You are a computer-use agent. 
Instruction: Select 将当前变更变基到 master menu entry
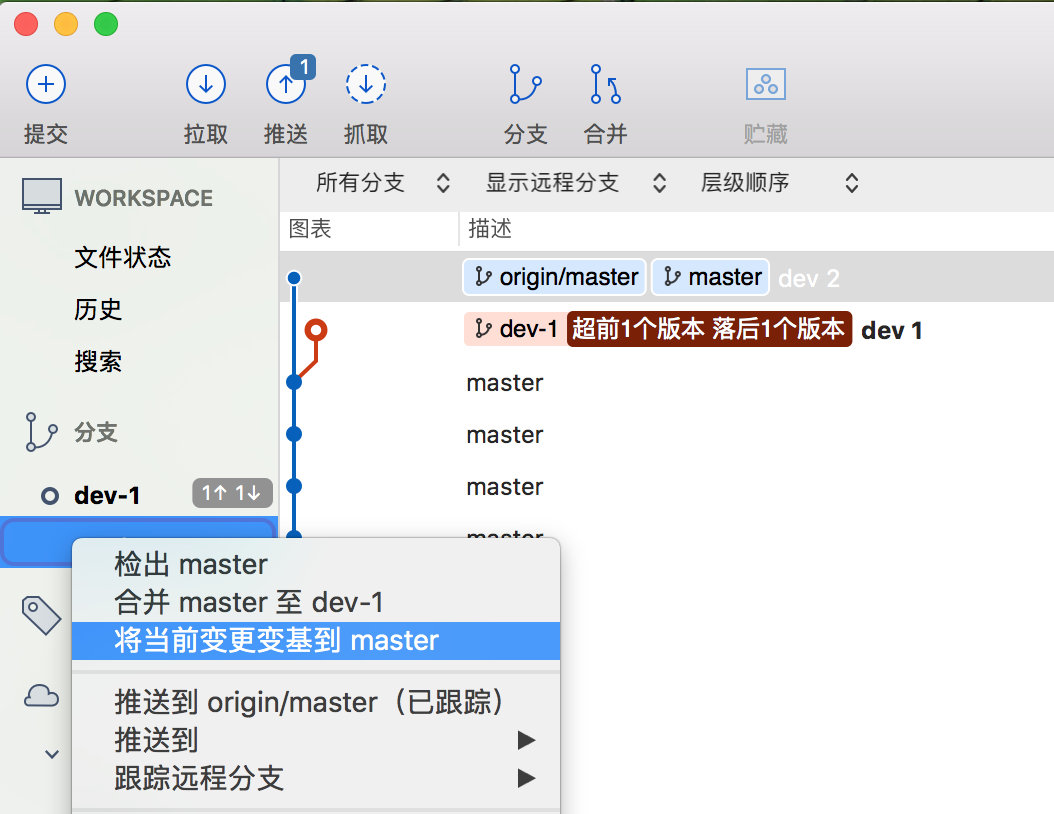click(x=277, y=640)
